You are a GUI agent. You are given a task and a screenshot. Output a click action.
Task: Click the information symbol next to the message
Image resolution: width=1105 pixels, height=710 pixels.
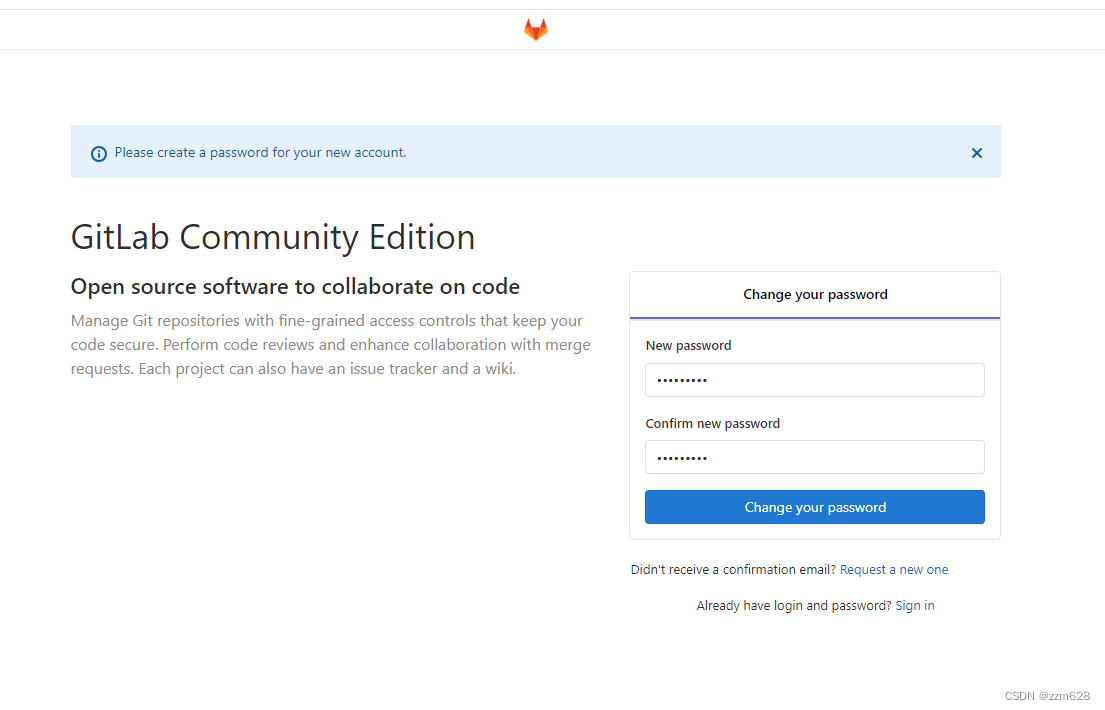coord(97,153)
